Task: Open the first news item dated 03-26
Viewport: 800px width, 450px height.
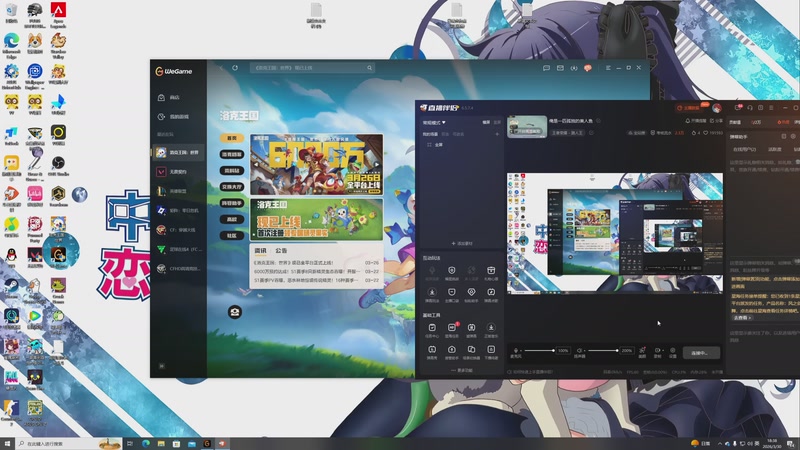Action: point(316,263)
